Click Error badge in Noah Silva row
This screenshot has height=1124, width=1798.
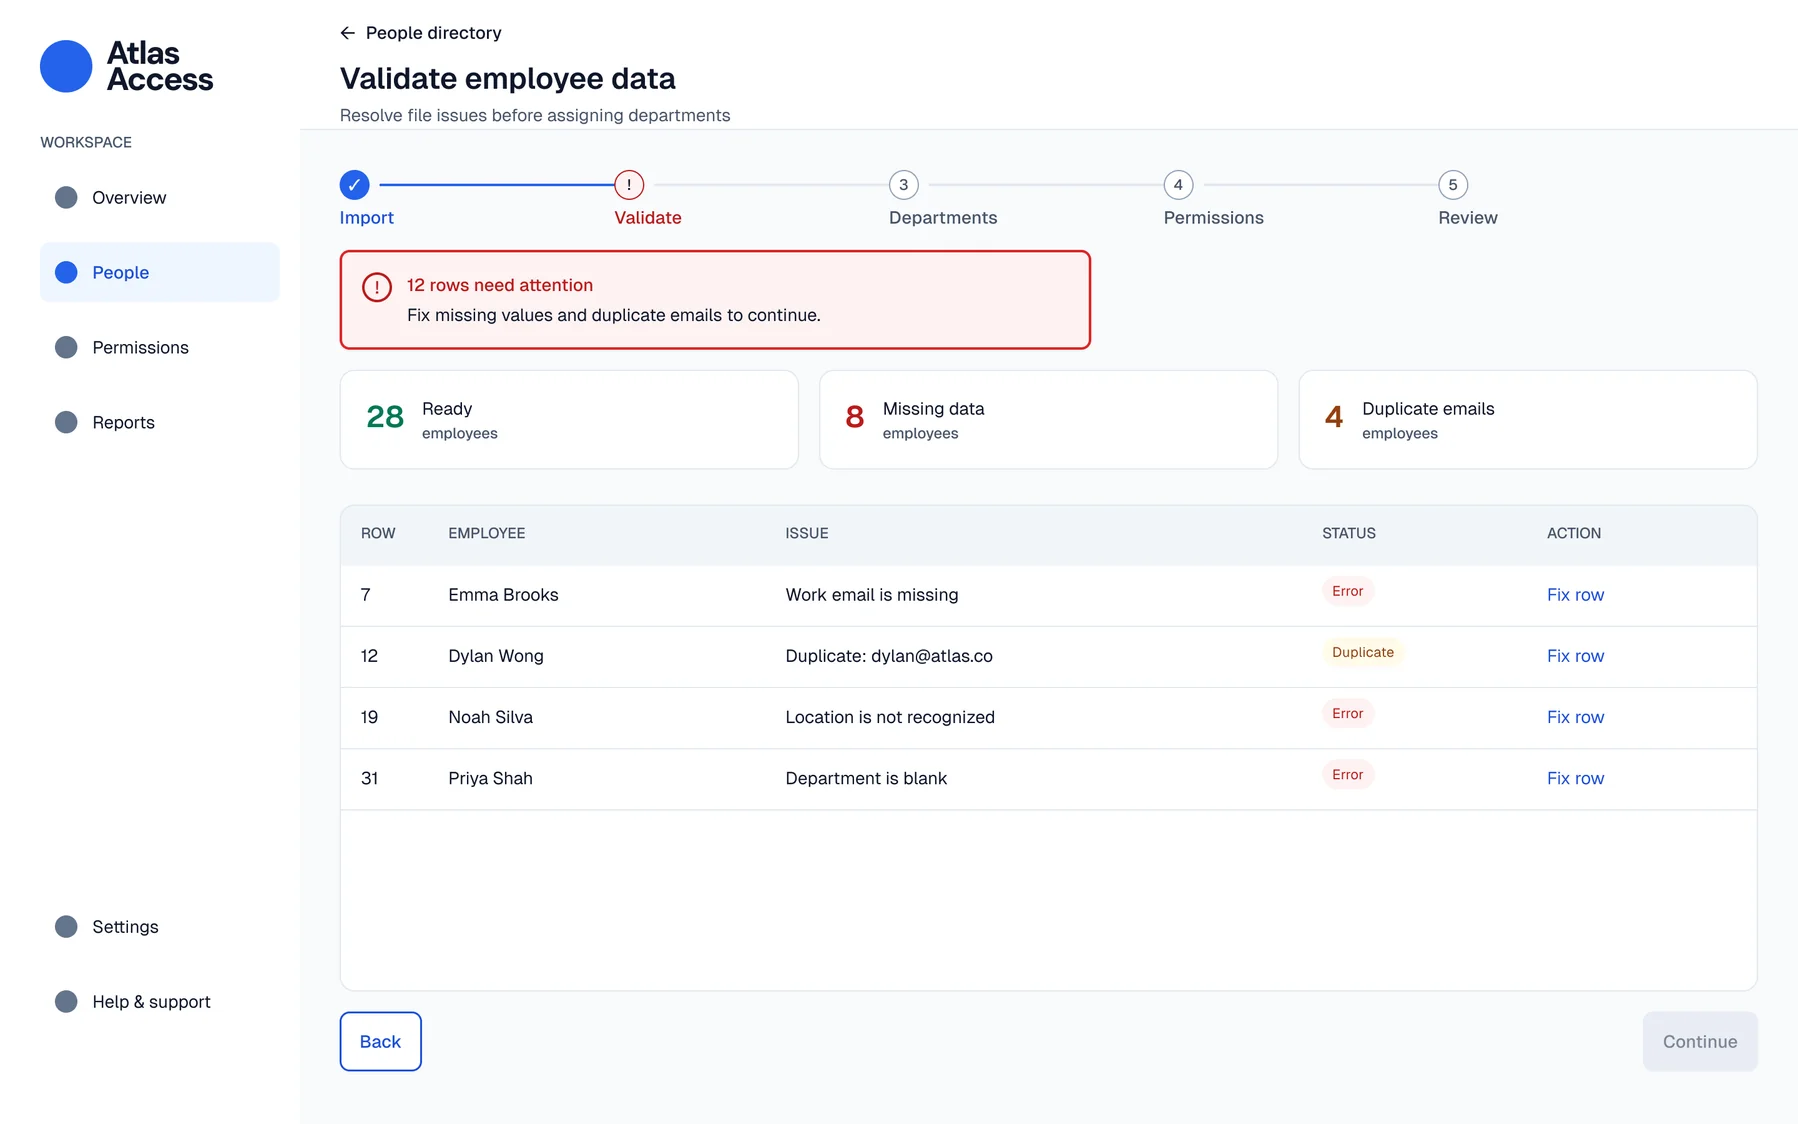[x=1348, y=713]
